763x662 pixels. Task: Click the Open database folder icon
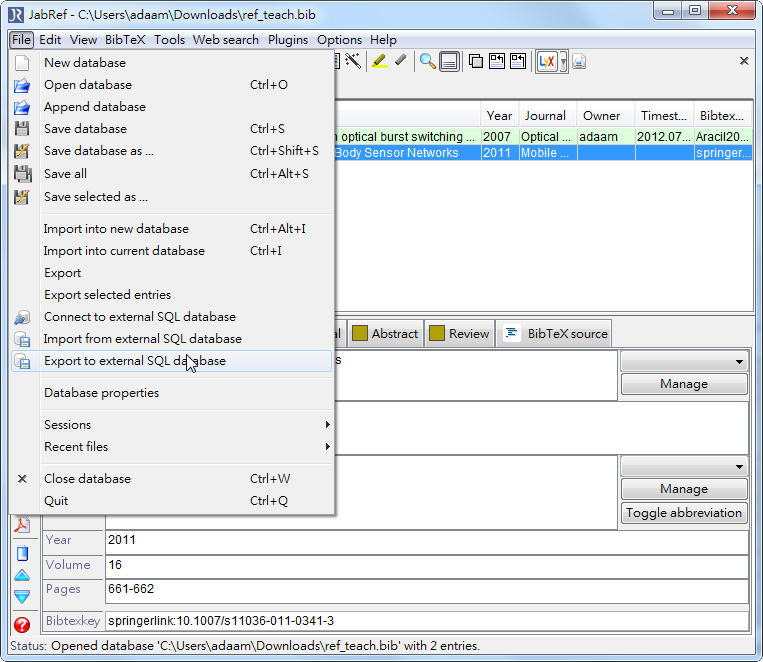pos(22,85)
